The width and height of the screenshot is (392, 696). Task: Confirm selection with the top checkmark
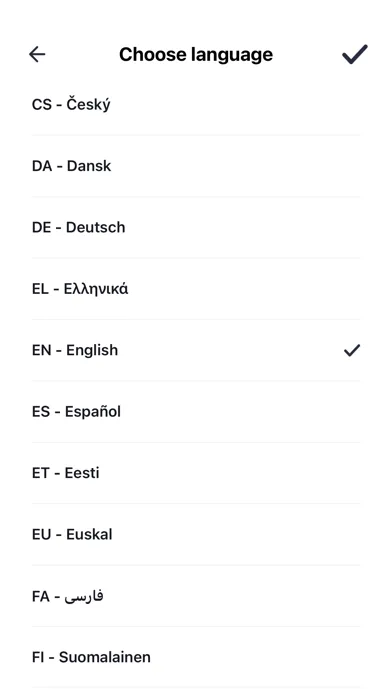coord(354,54)
